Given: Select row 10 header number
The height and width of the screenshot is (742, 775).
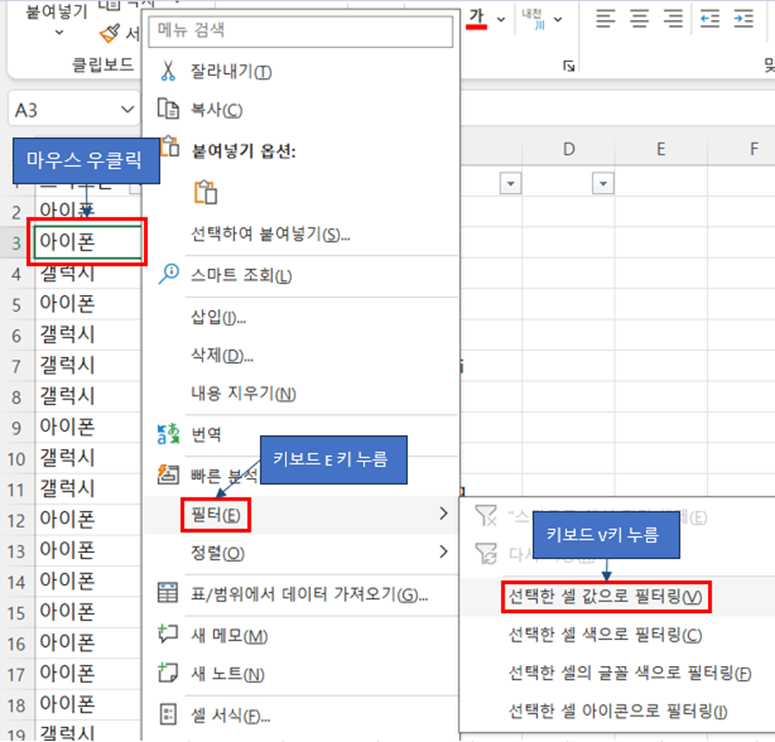Looking at the screenshot, I should 17,459.
